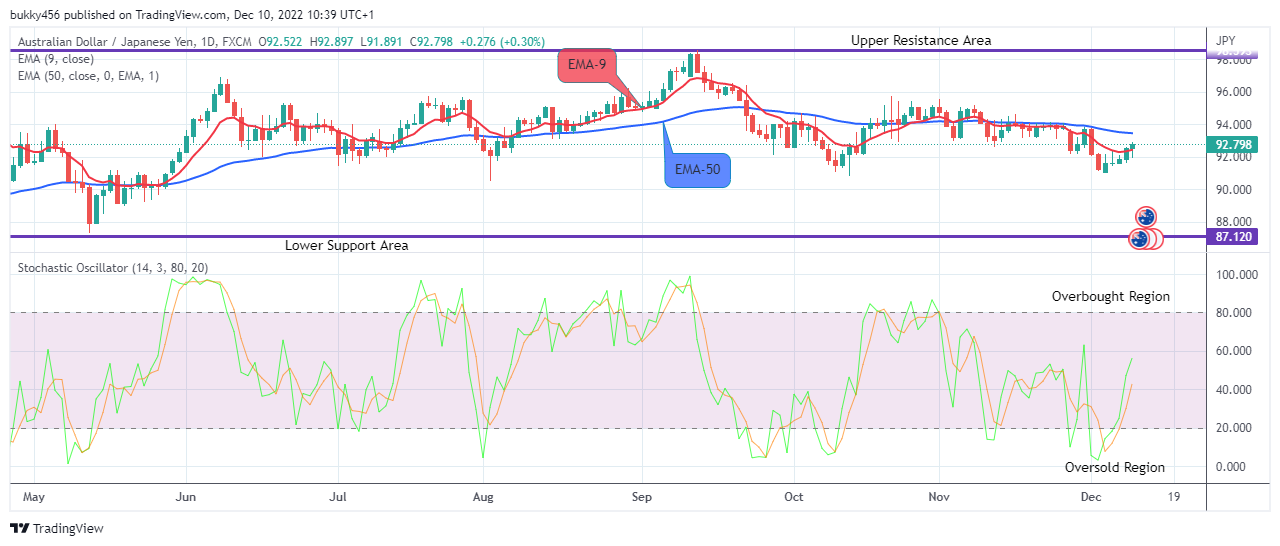
Task: Click the upper Australian flag event icon
Action: 1146,216
